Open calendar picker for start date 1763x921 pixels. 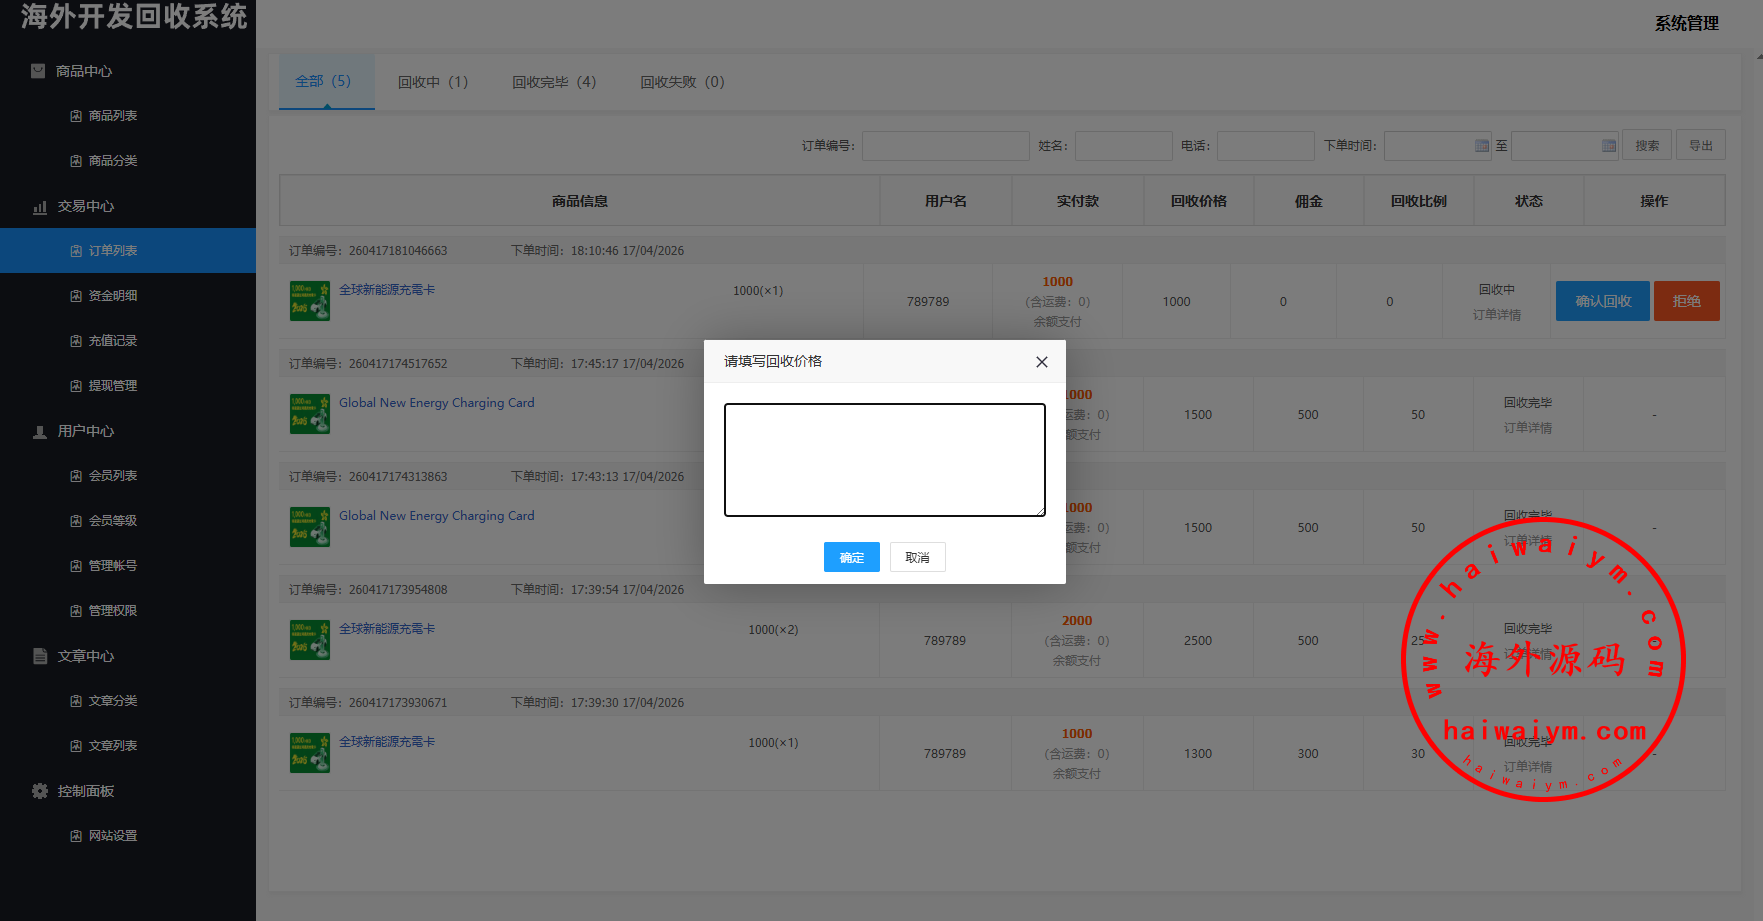[x=1482, y=146]
